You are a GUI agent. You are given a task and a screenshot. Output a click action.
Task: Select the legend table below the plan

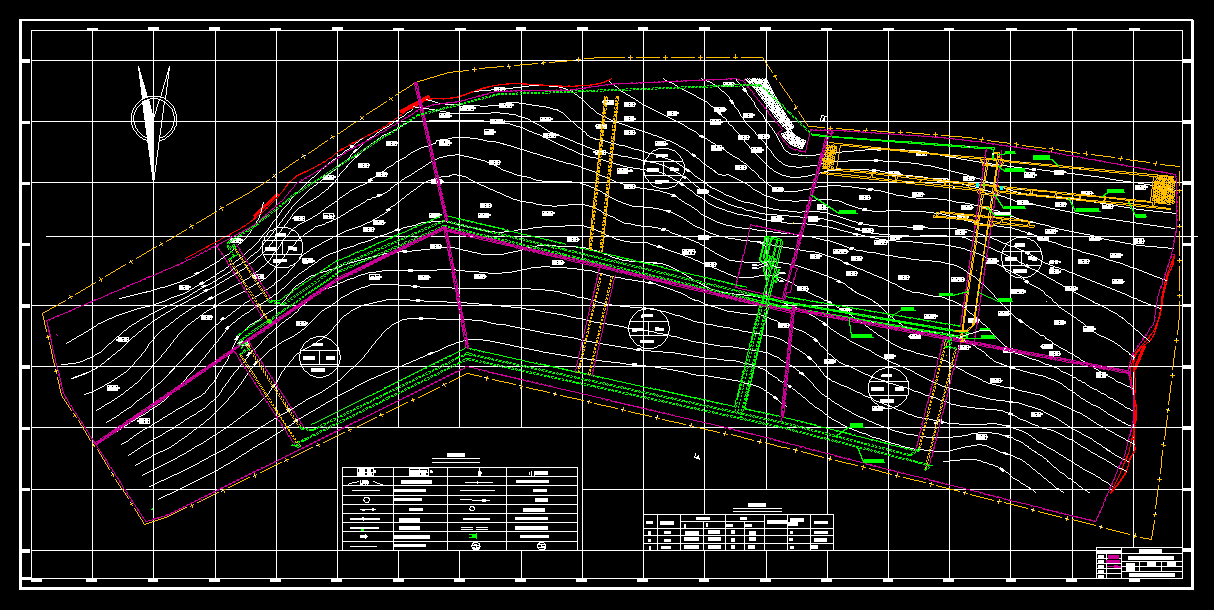point(460,508)
